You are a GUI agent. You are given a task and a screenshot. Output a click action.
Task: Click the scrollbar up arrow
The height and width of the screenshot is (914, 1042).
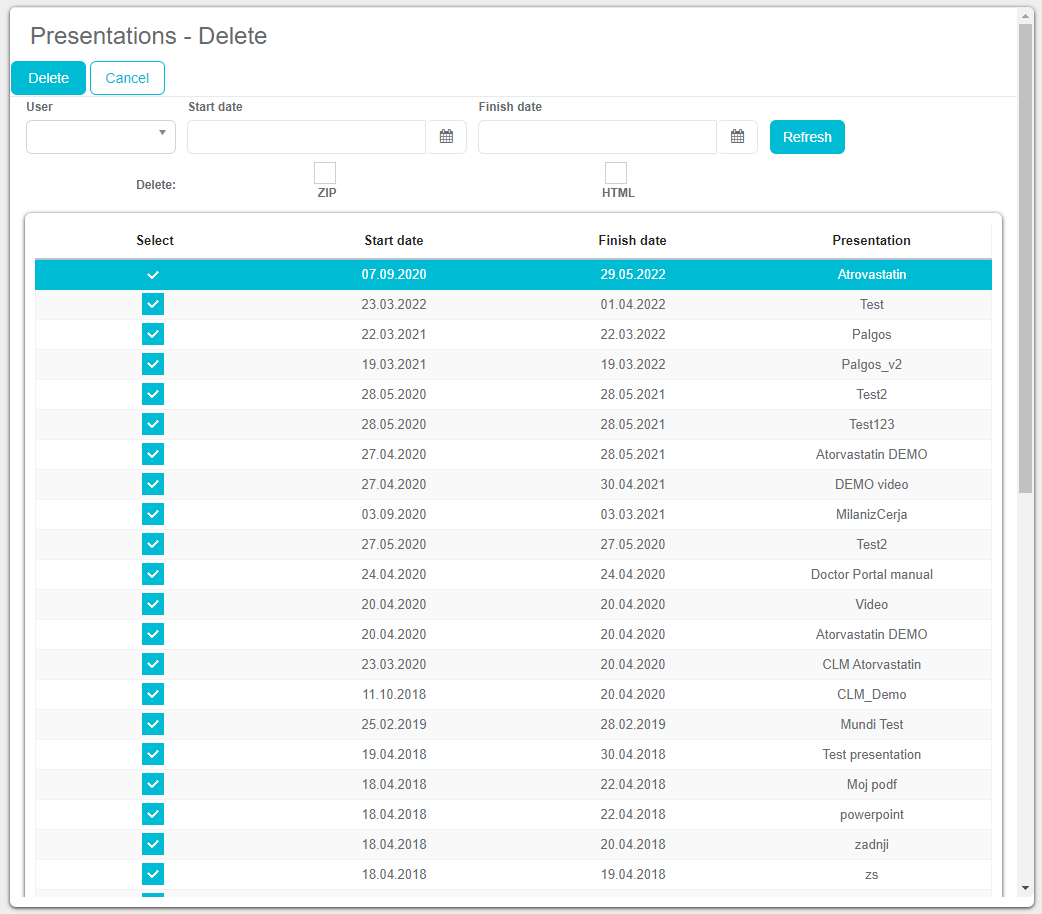point(1025,16)
